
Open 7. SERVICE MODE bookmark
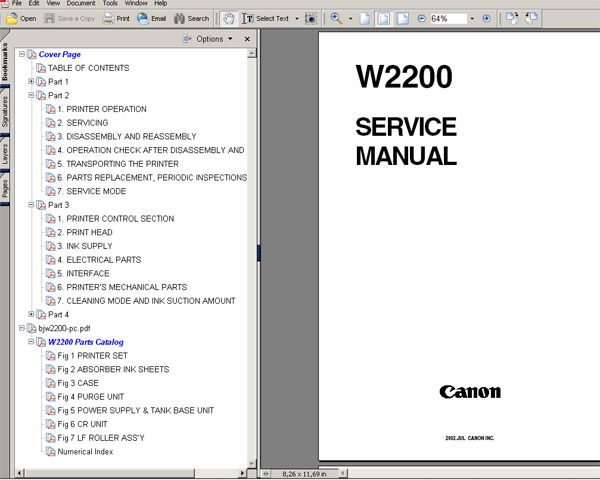pos(91,191)
